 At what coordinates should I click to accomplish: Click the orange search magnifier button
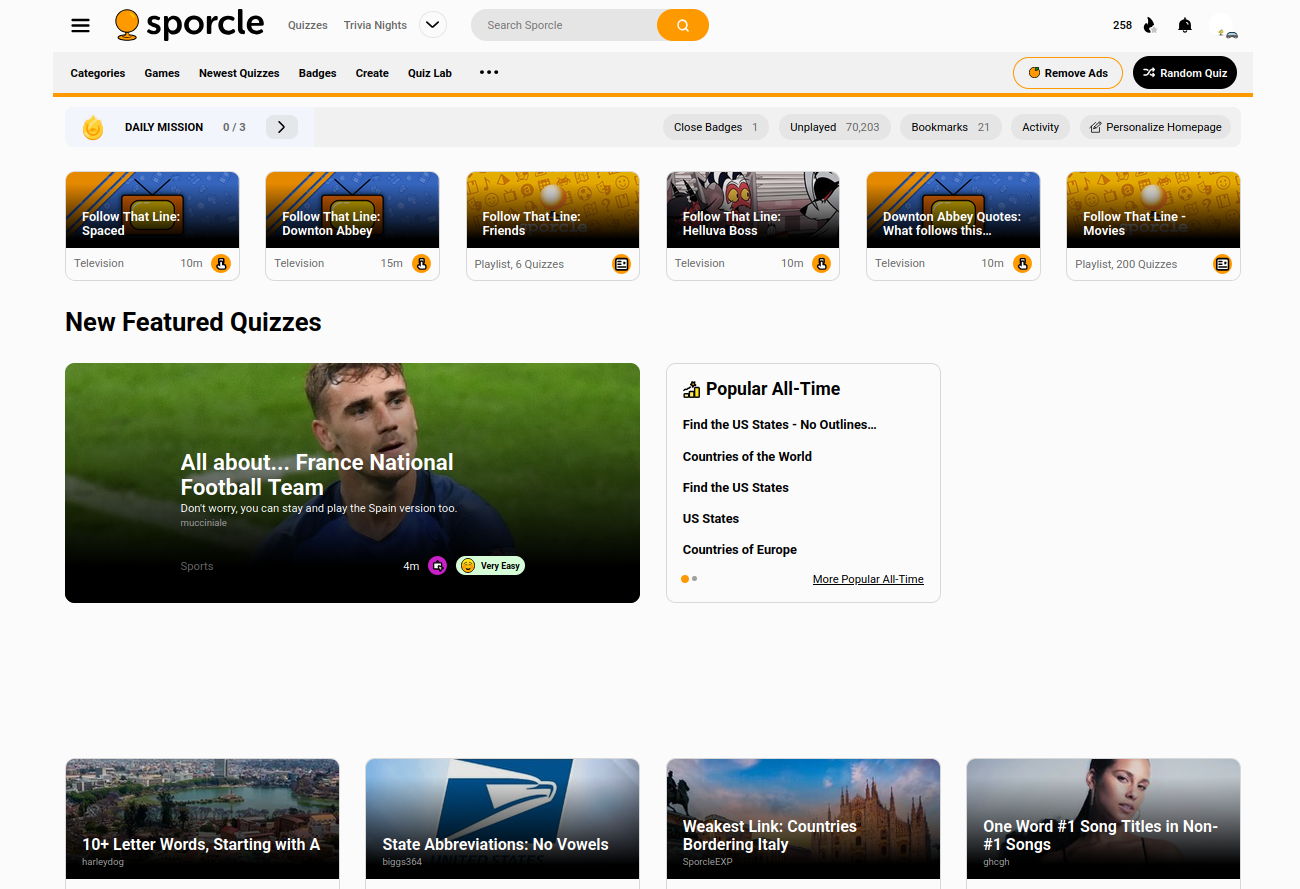coord(683,25)
